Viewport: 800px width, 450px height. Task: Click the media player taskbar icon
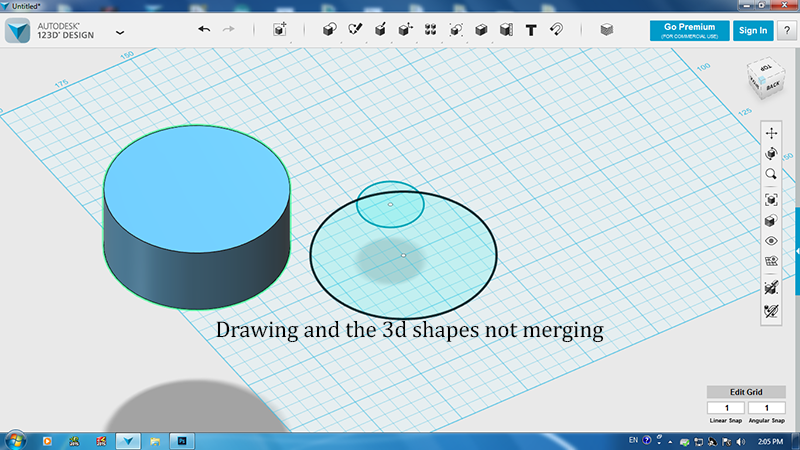47,441
